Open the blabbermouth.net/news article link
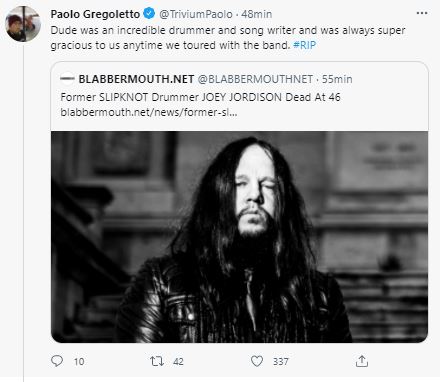The width and height of the screenshot is (440, 382). (x=149, y=112)
